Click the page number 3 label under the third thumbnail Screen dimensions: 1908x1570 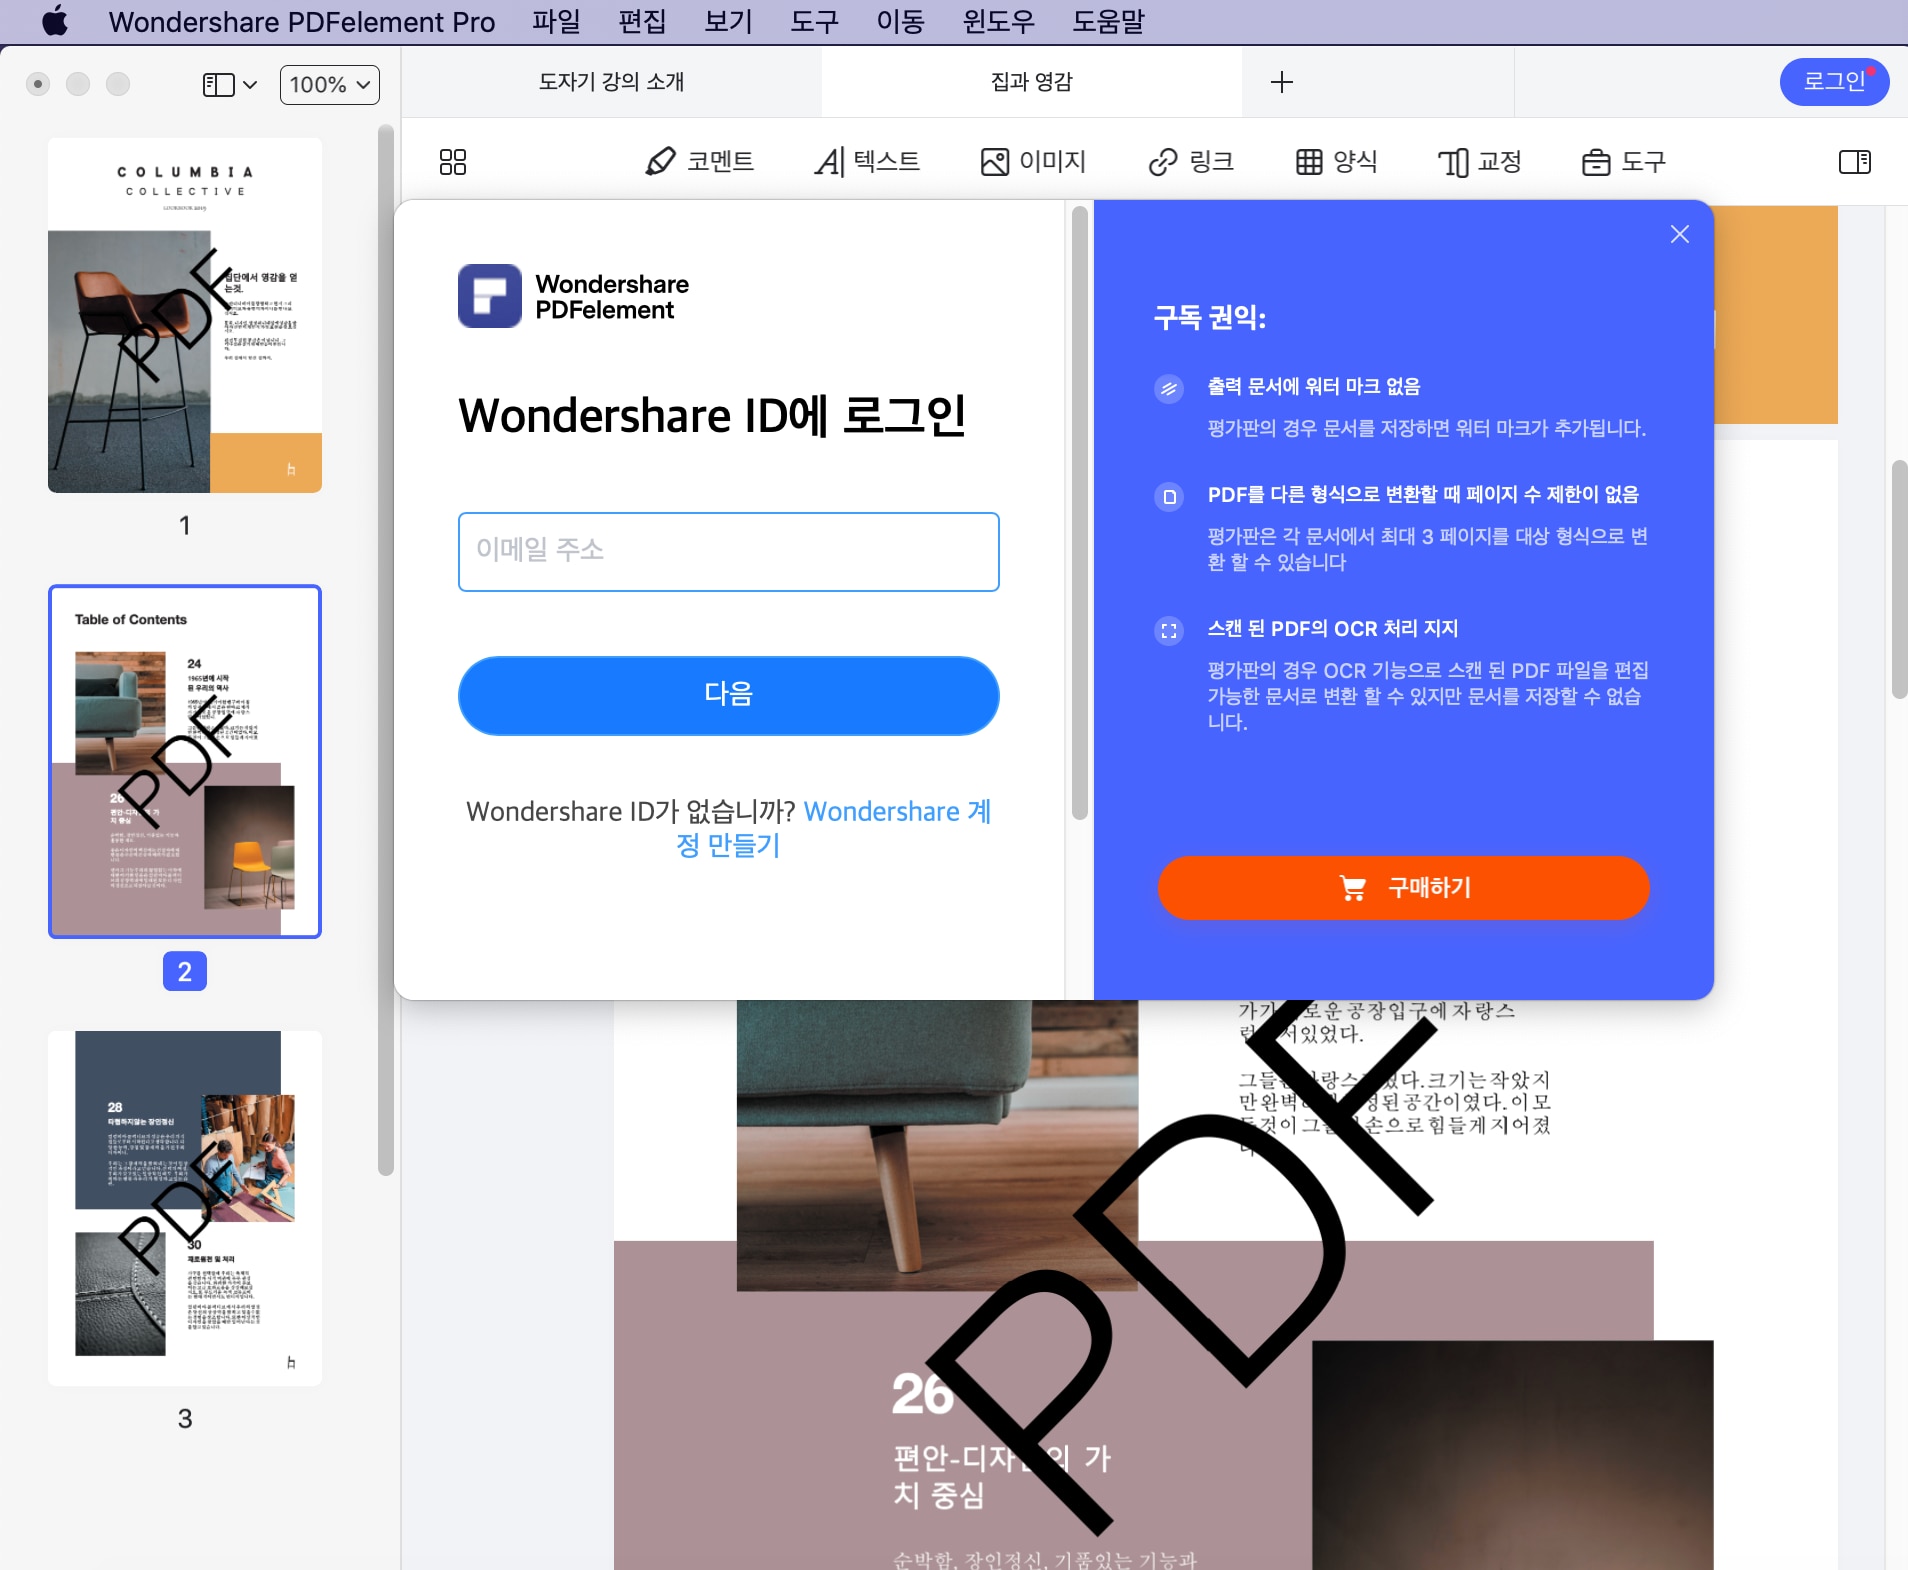pyautogui.click(x=185, y=1418)
